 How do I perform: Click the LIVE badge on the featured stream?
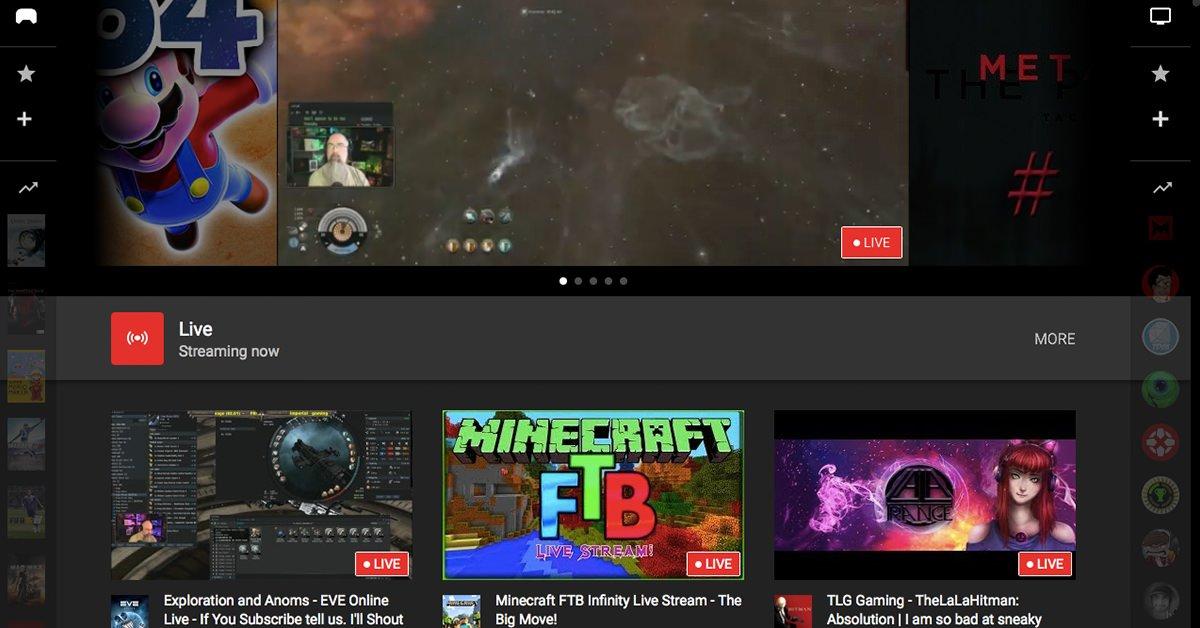click(872, 243)
